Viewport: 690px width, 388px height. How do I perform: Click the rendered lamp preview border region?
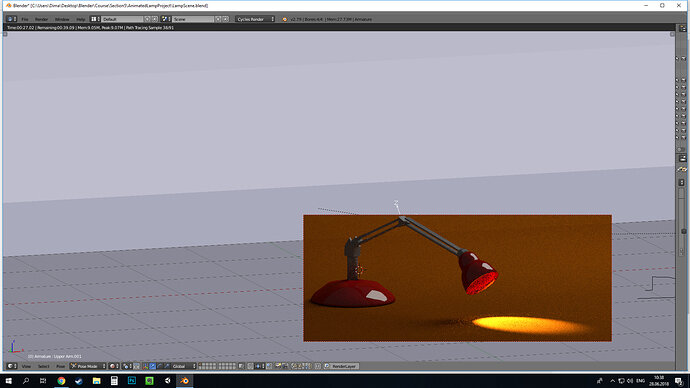pos(457,278)
